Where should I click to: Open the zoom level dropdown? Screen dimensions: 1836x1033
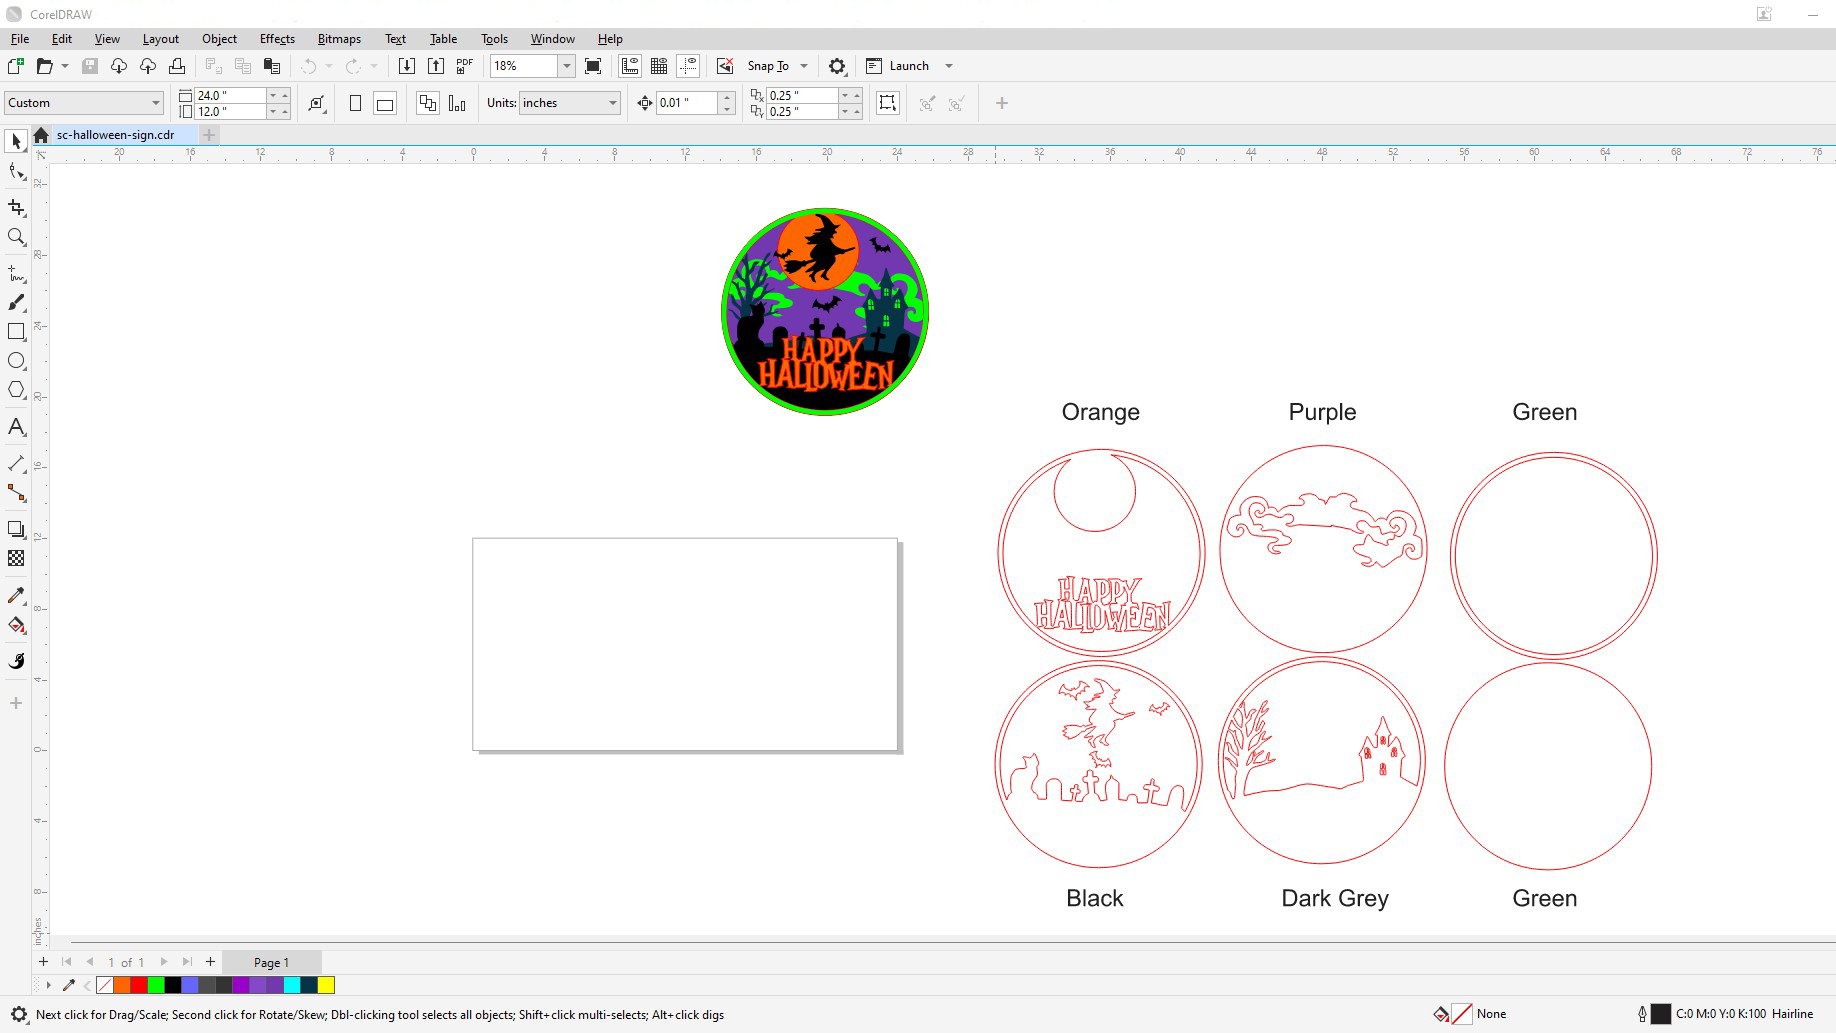tap(566, 66)
